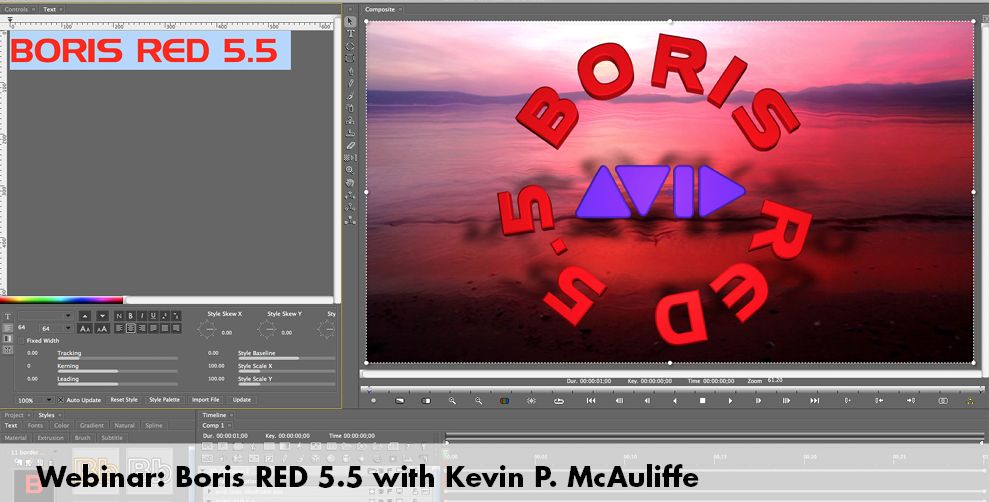Viewport: 989px width, 502px height.
Task: Click the Style Skew X dial
Action: tap(207, 329)
